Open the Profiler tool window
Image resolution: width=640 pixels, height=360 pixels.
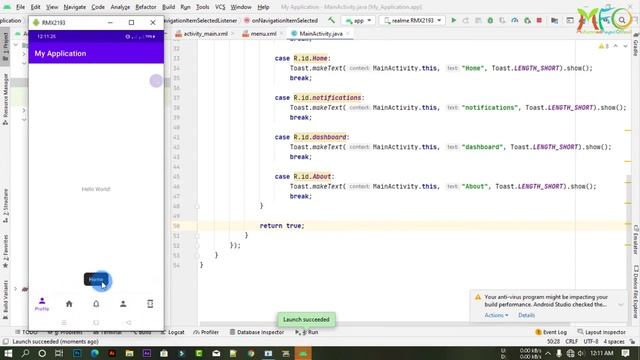pos(206,332)
